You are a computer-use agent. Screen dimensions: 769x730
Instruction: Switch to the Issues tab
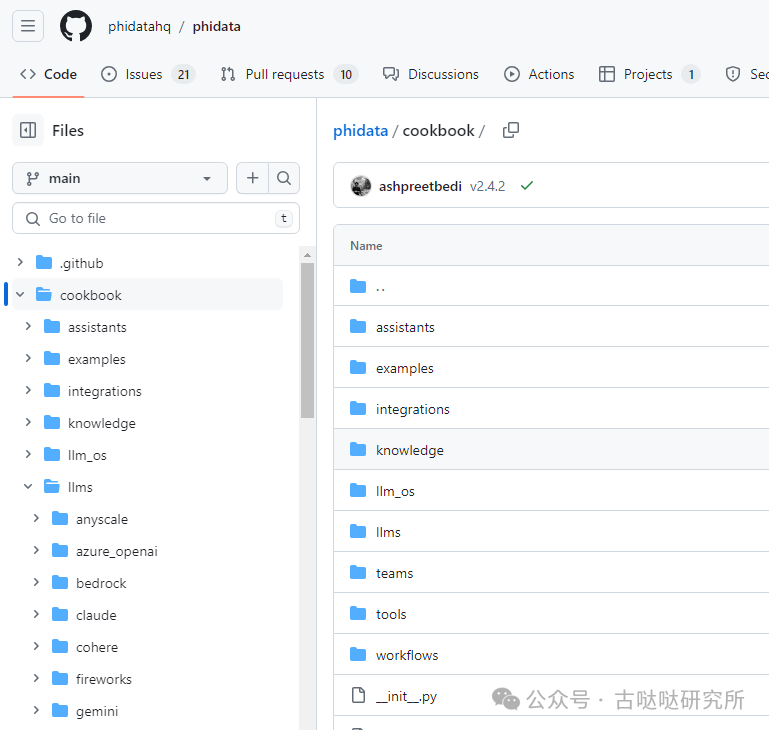pos(146,74)
